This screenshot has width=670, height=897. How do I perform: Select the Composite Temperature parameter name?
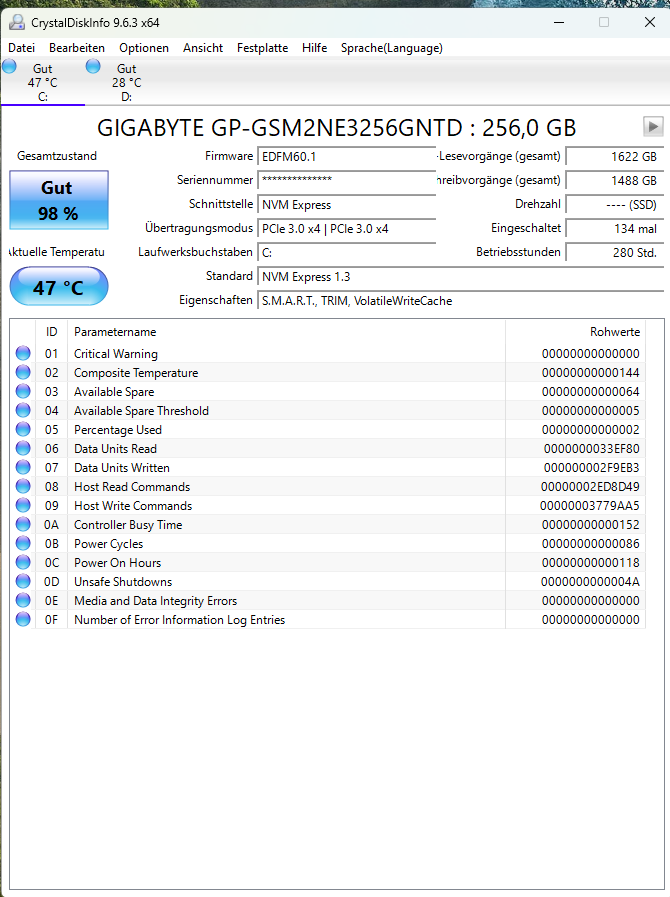tap(136, 373)
